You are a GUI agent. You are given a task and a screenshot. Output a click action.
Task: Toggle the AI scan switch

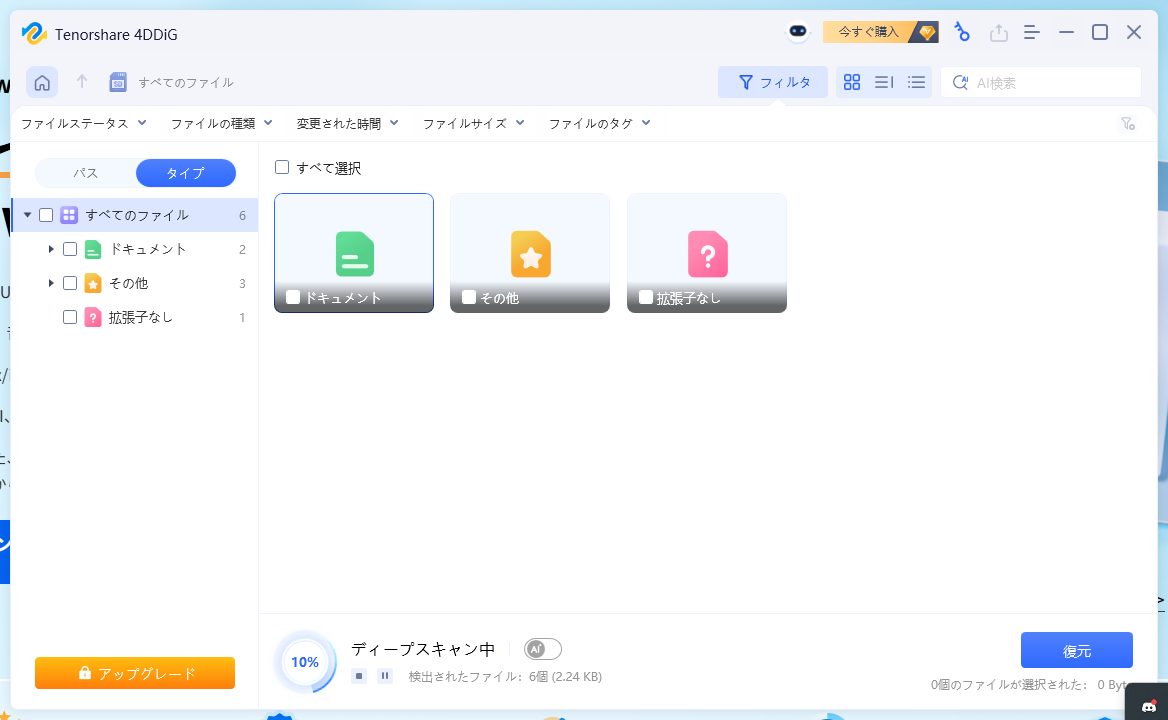point(543,649)
